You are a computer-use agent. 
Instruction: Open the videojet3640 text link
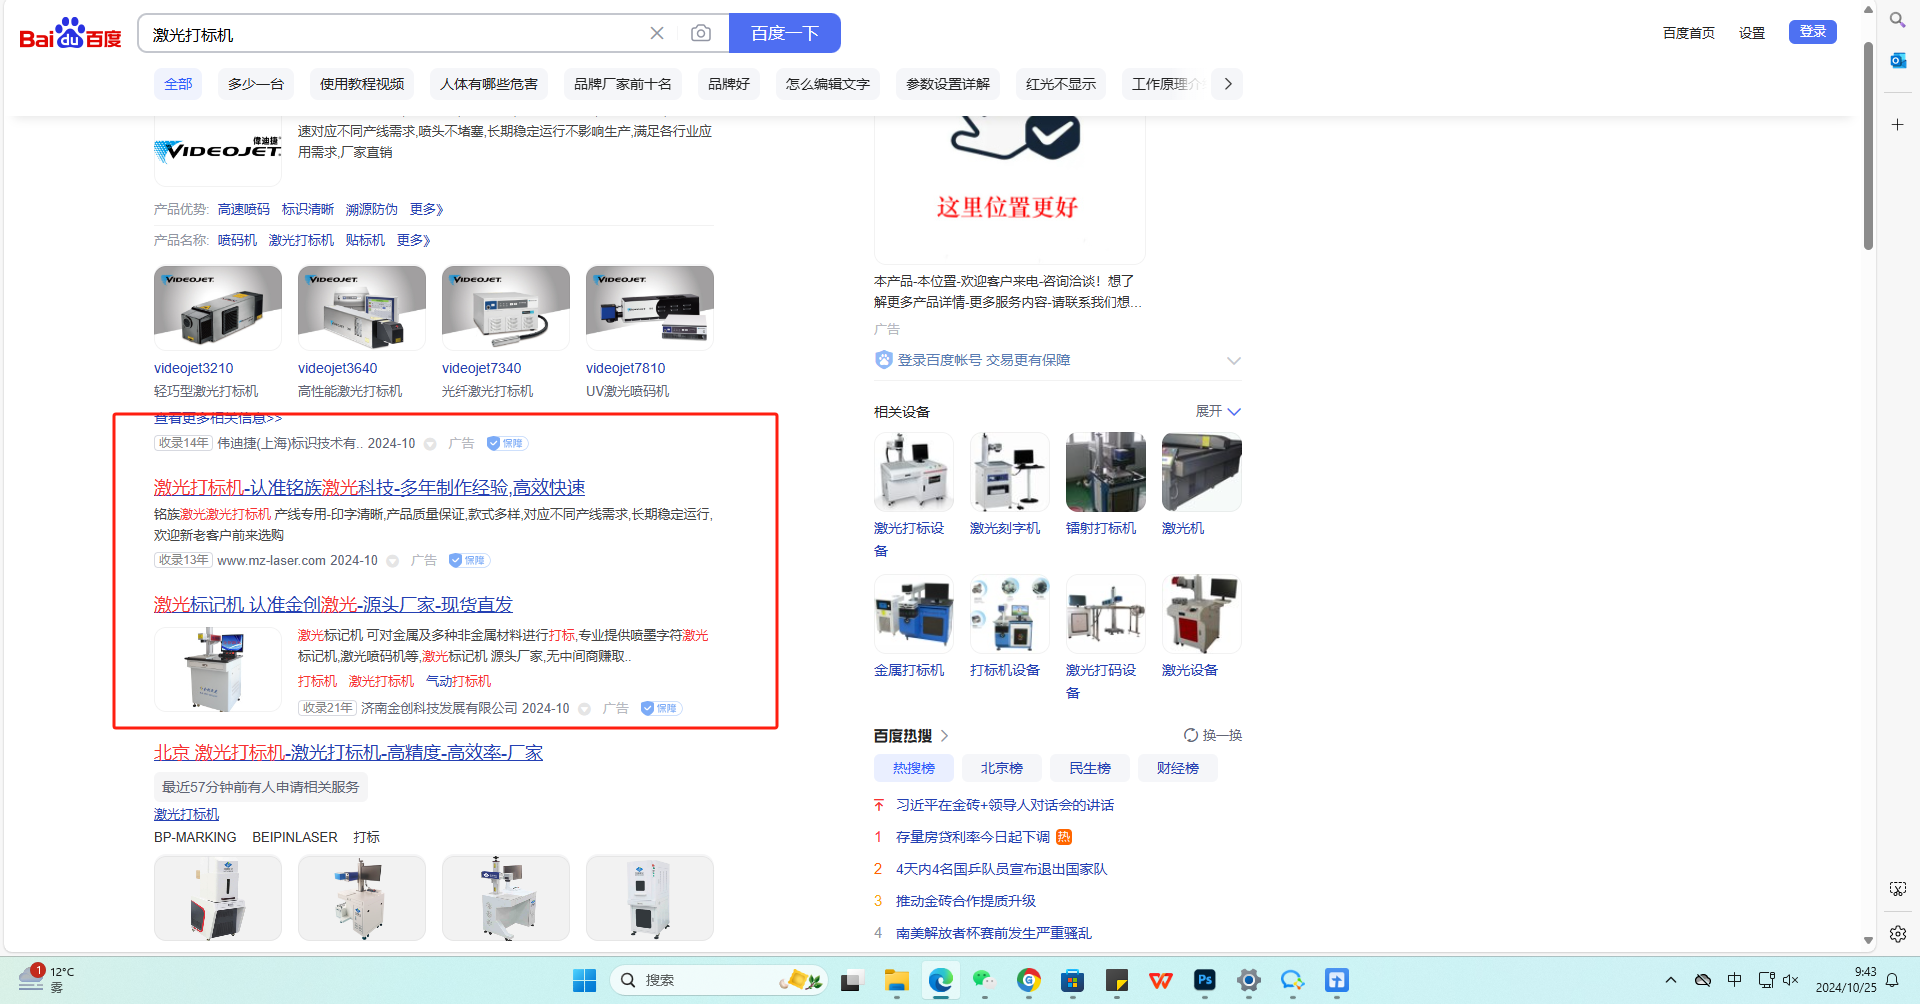(x=338, y=368)
